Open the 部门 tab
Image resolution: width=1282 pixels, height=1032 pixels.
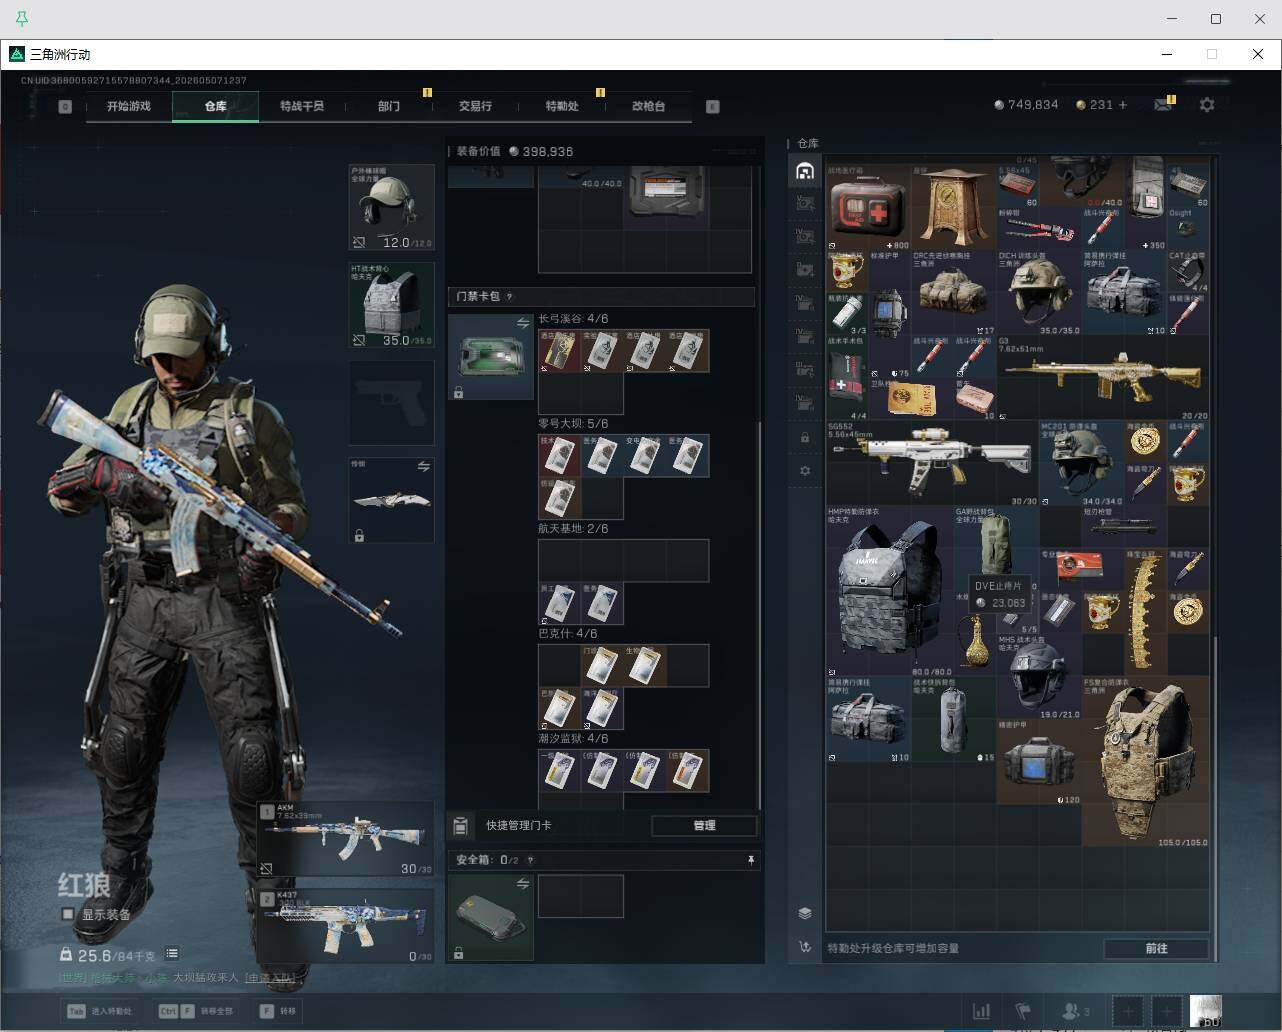(389, 106)
